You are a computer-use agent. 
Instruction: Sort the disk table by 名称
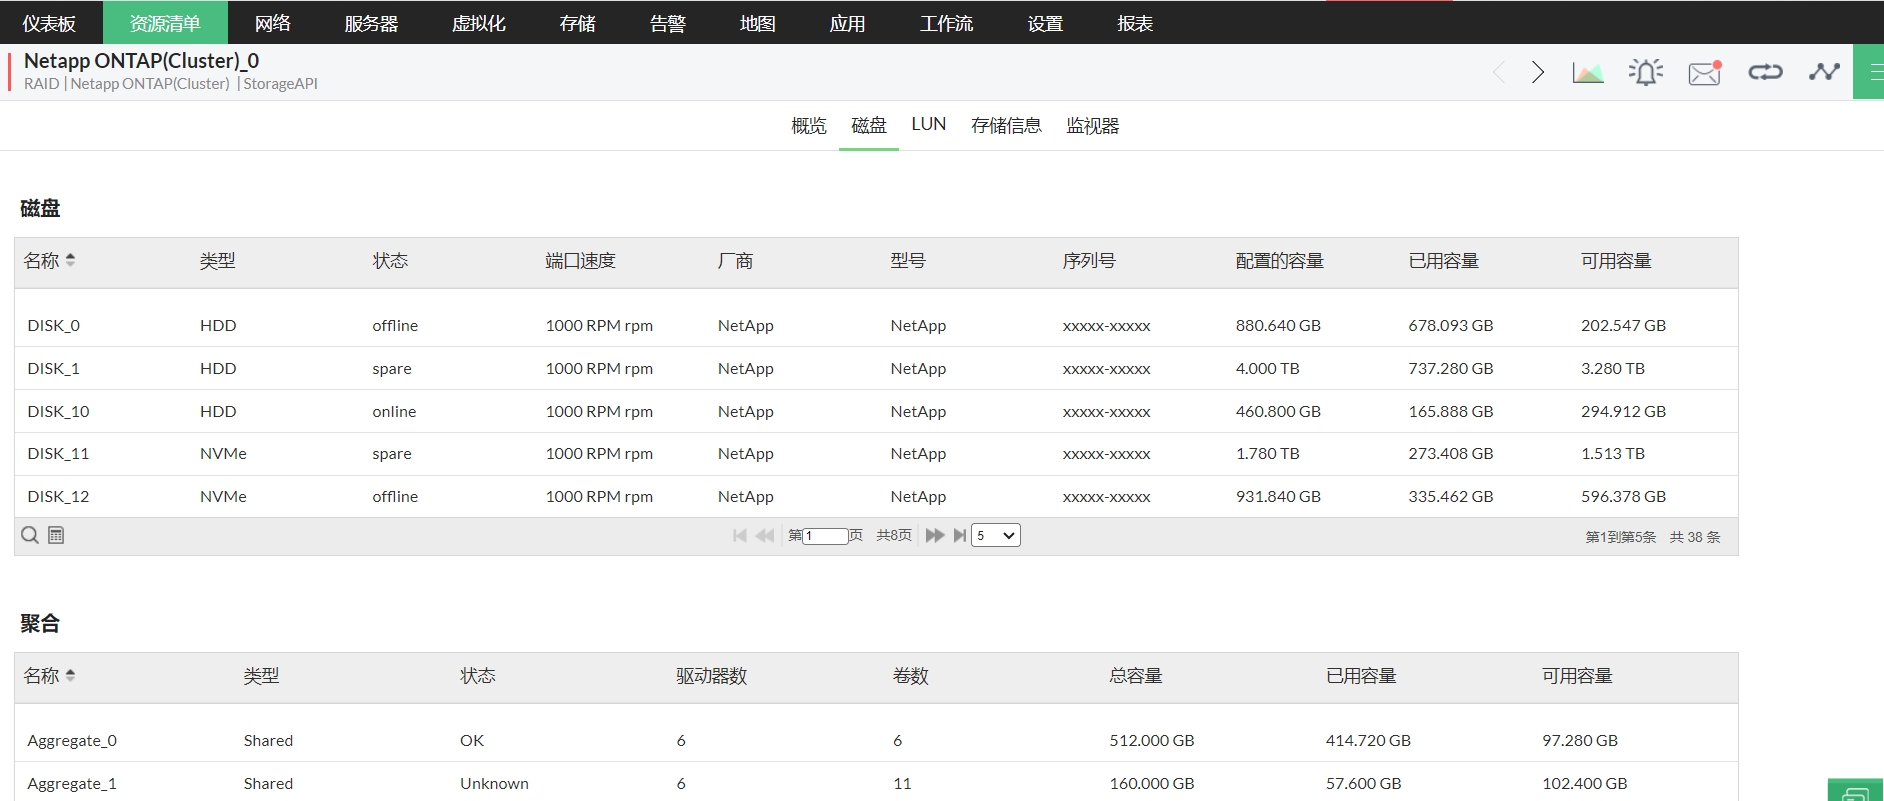click(49, 261)
